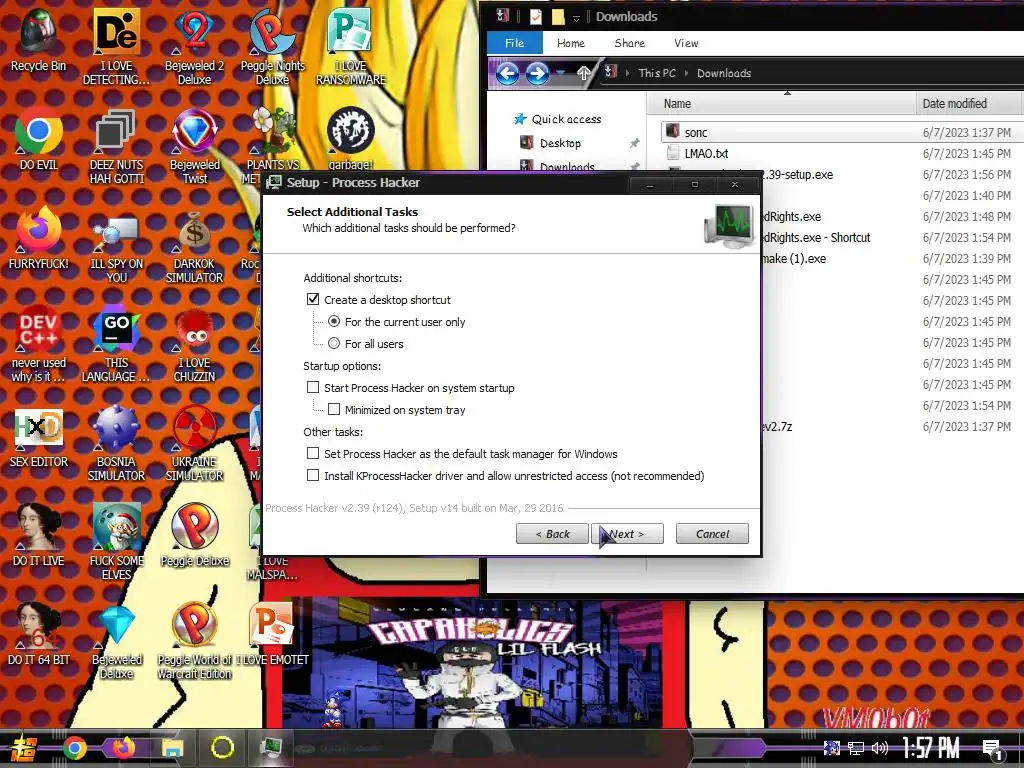
Task: Select the Peggle Nights Deluxe desktop icon
Action: coord(272,46)
